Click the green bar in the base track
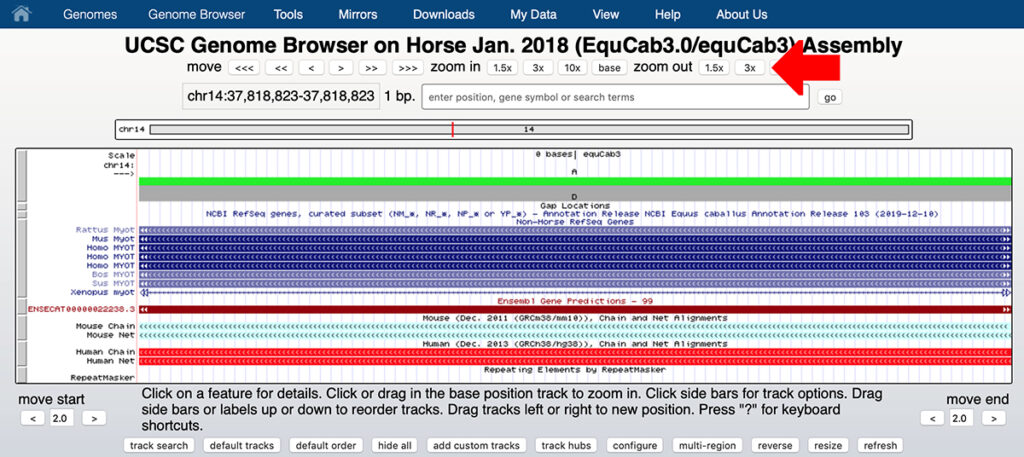Viewport: 1024px width, 457px height. (x=575, y=181)
